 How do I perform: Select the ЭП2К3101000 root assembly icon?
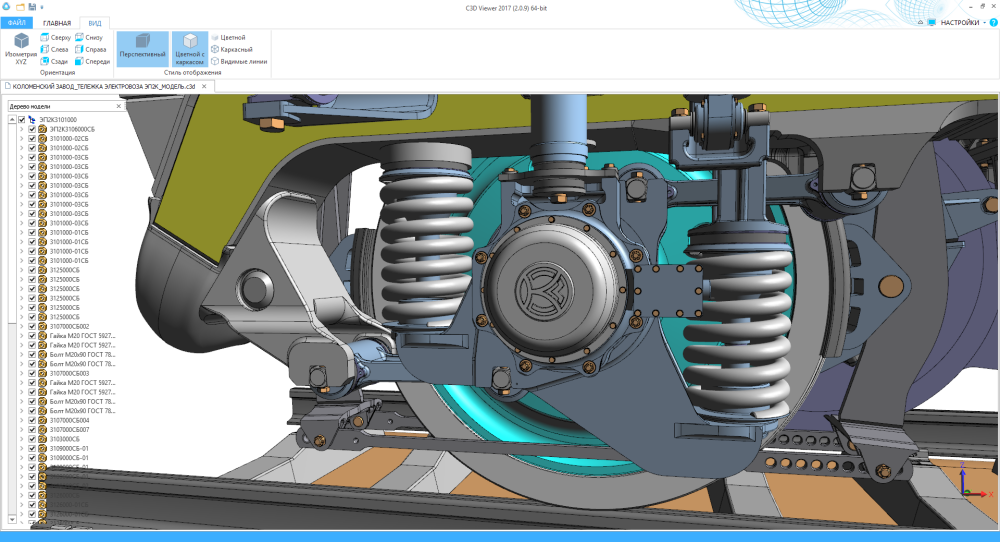pyautogui.click(x=31, y=119)
